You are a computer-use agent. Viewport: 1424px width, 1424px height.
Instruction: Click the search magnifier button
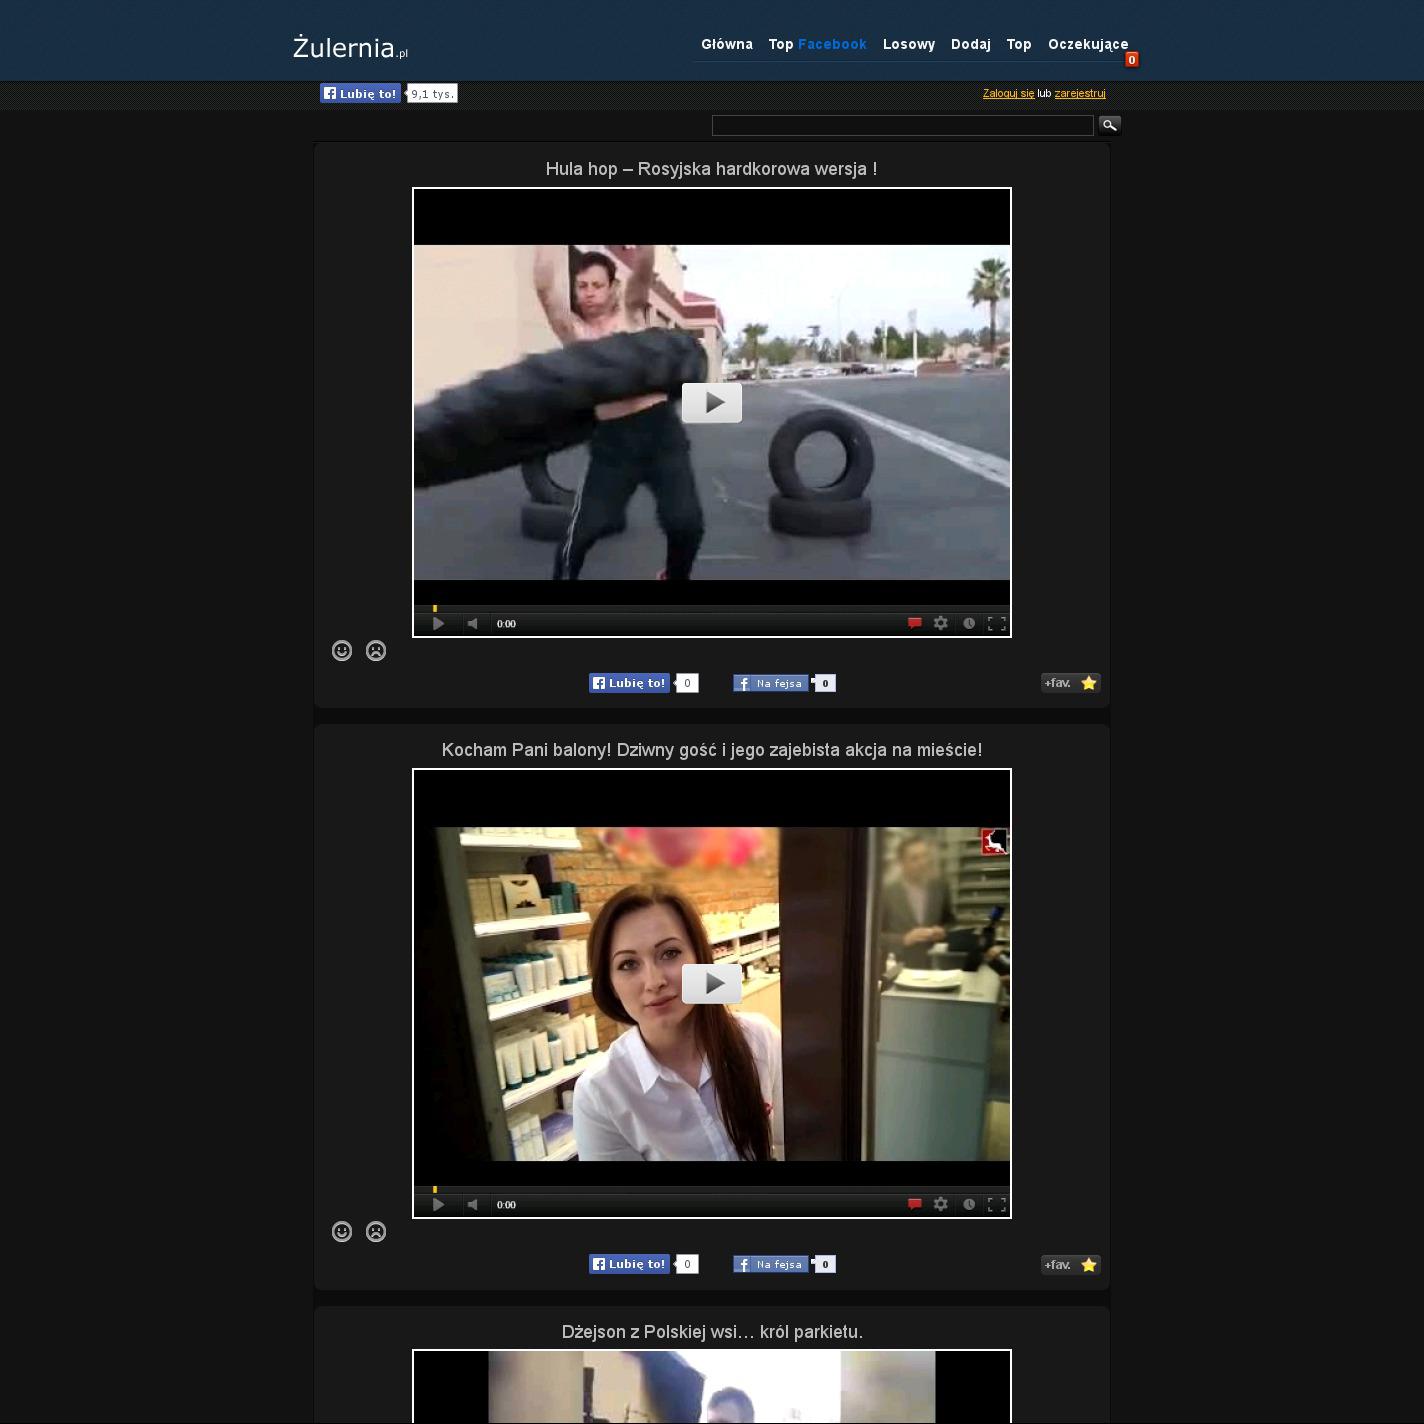1109,125
